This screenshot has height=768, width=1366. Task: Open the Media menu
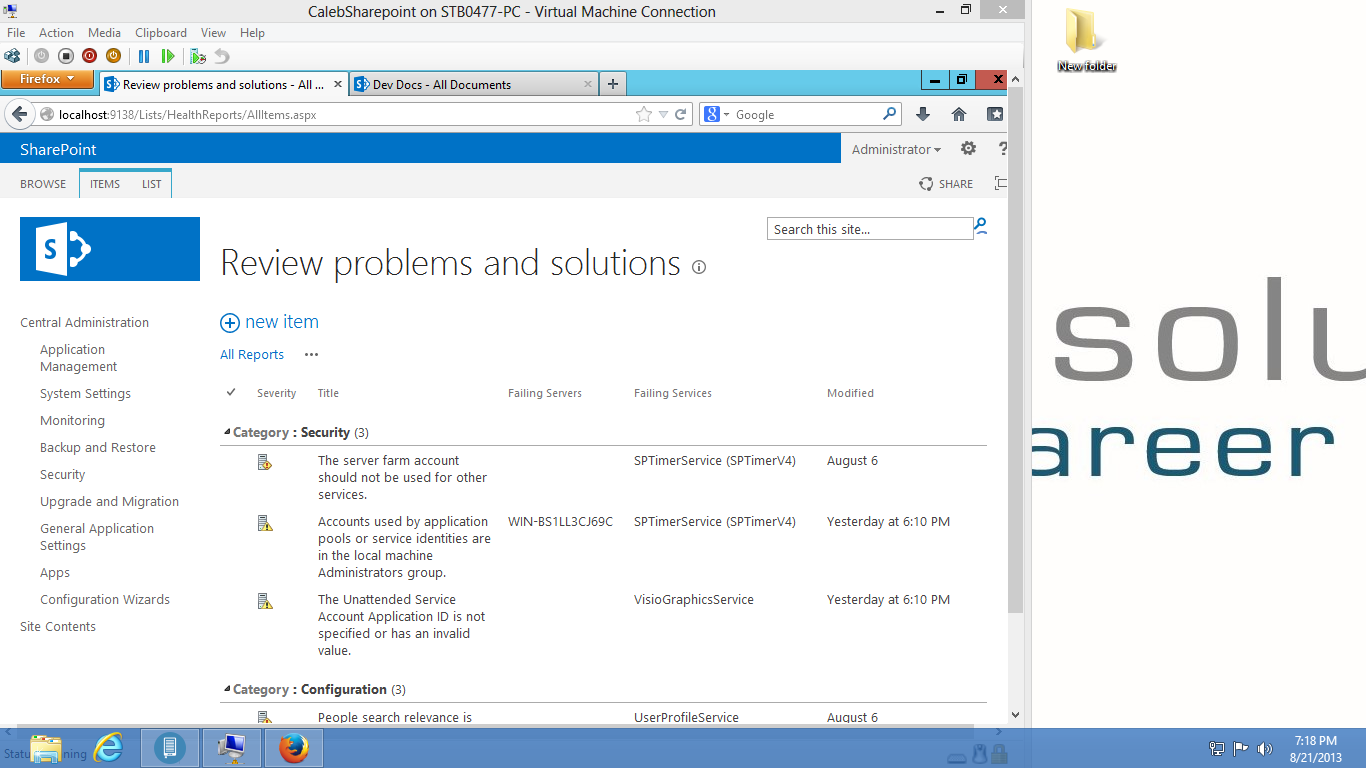[104, 33]
